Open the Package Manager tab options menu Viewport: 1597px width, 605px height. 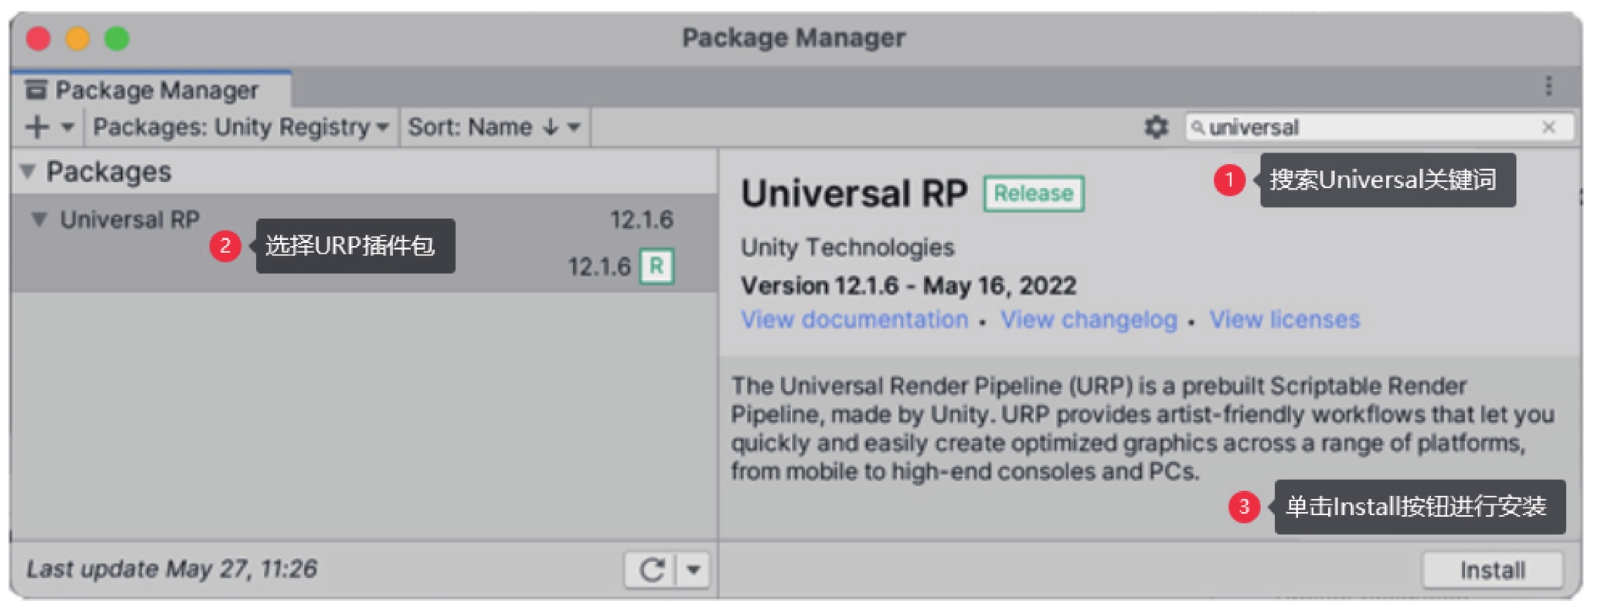(x=1548, y=86)
